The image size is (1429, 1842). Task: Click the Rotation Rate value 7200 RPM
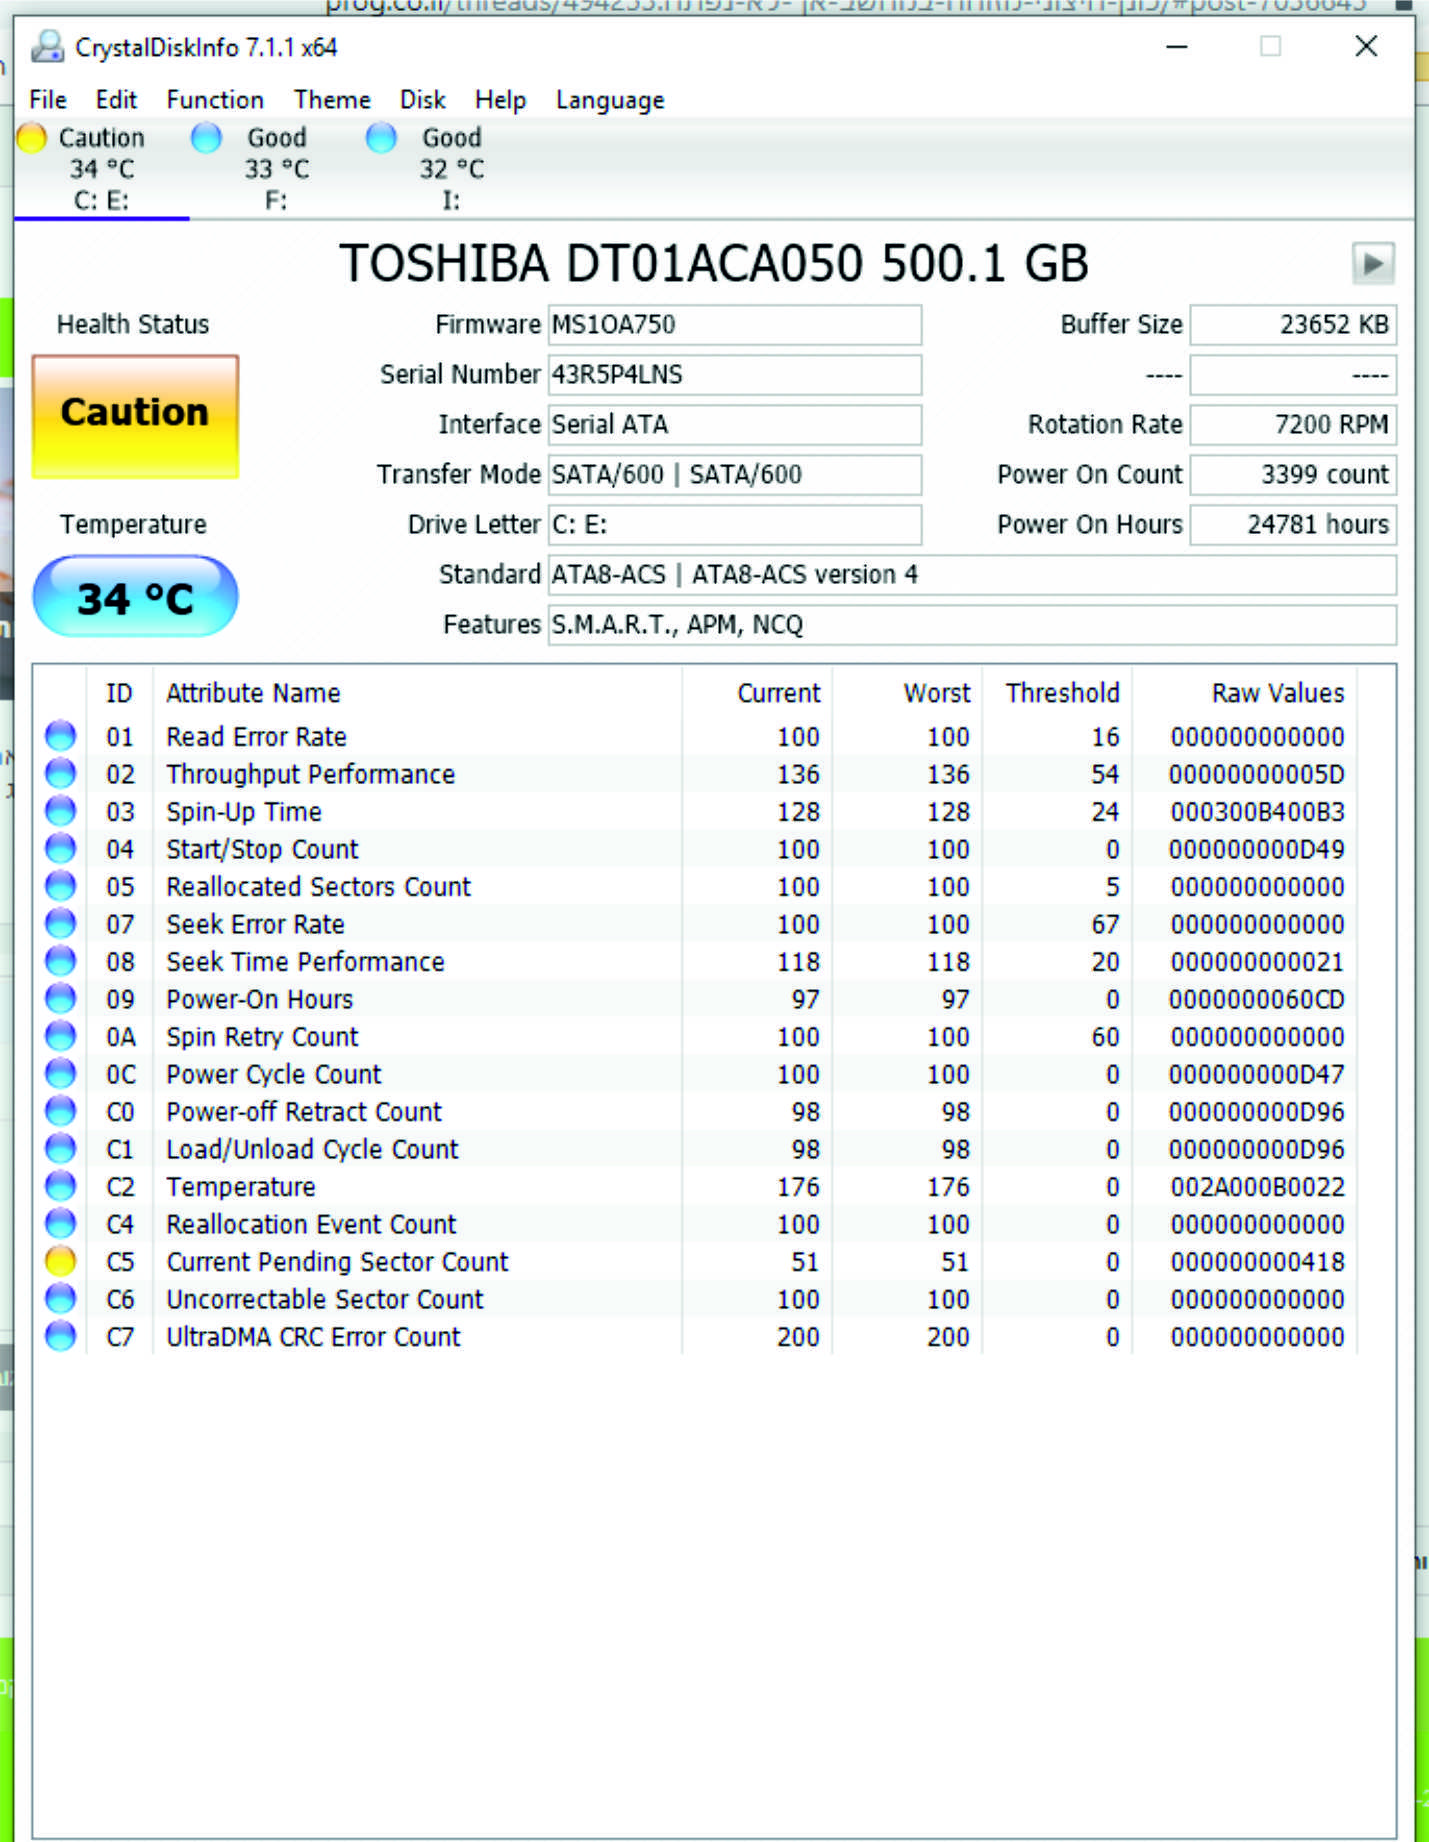click(x=1293, y=425)
